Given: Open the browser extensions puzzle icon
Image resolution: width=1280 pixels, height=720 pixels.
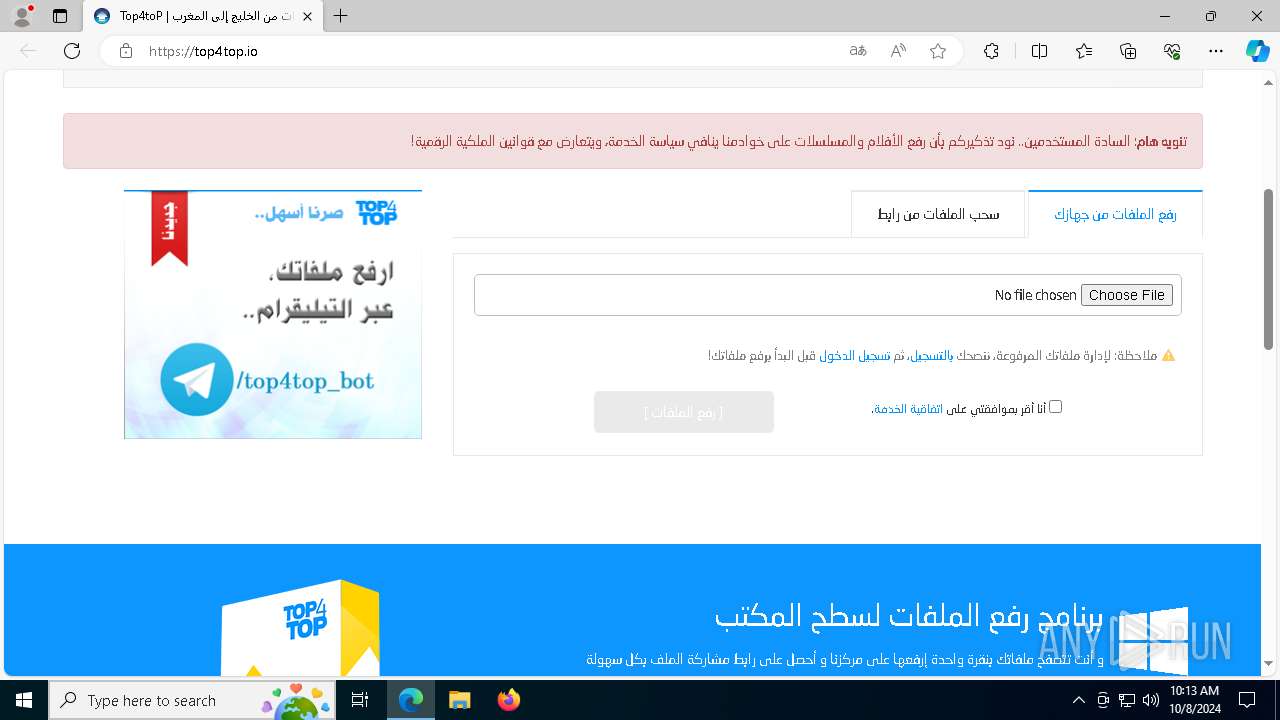Looking at the screenshot, I should (991, 51).
